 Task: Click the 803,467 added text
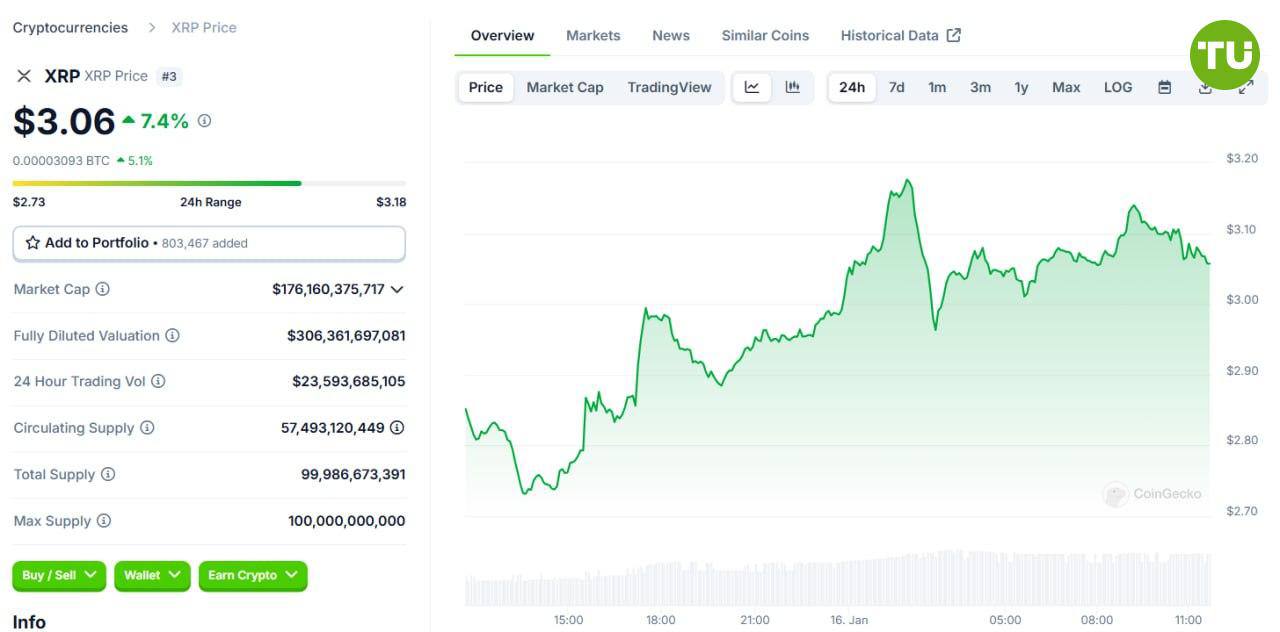(204, 243)
